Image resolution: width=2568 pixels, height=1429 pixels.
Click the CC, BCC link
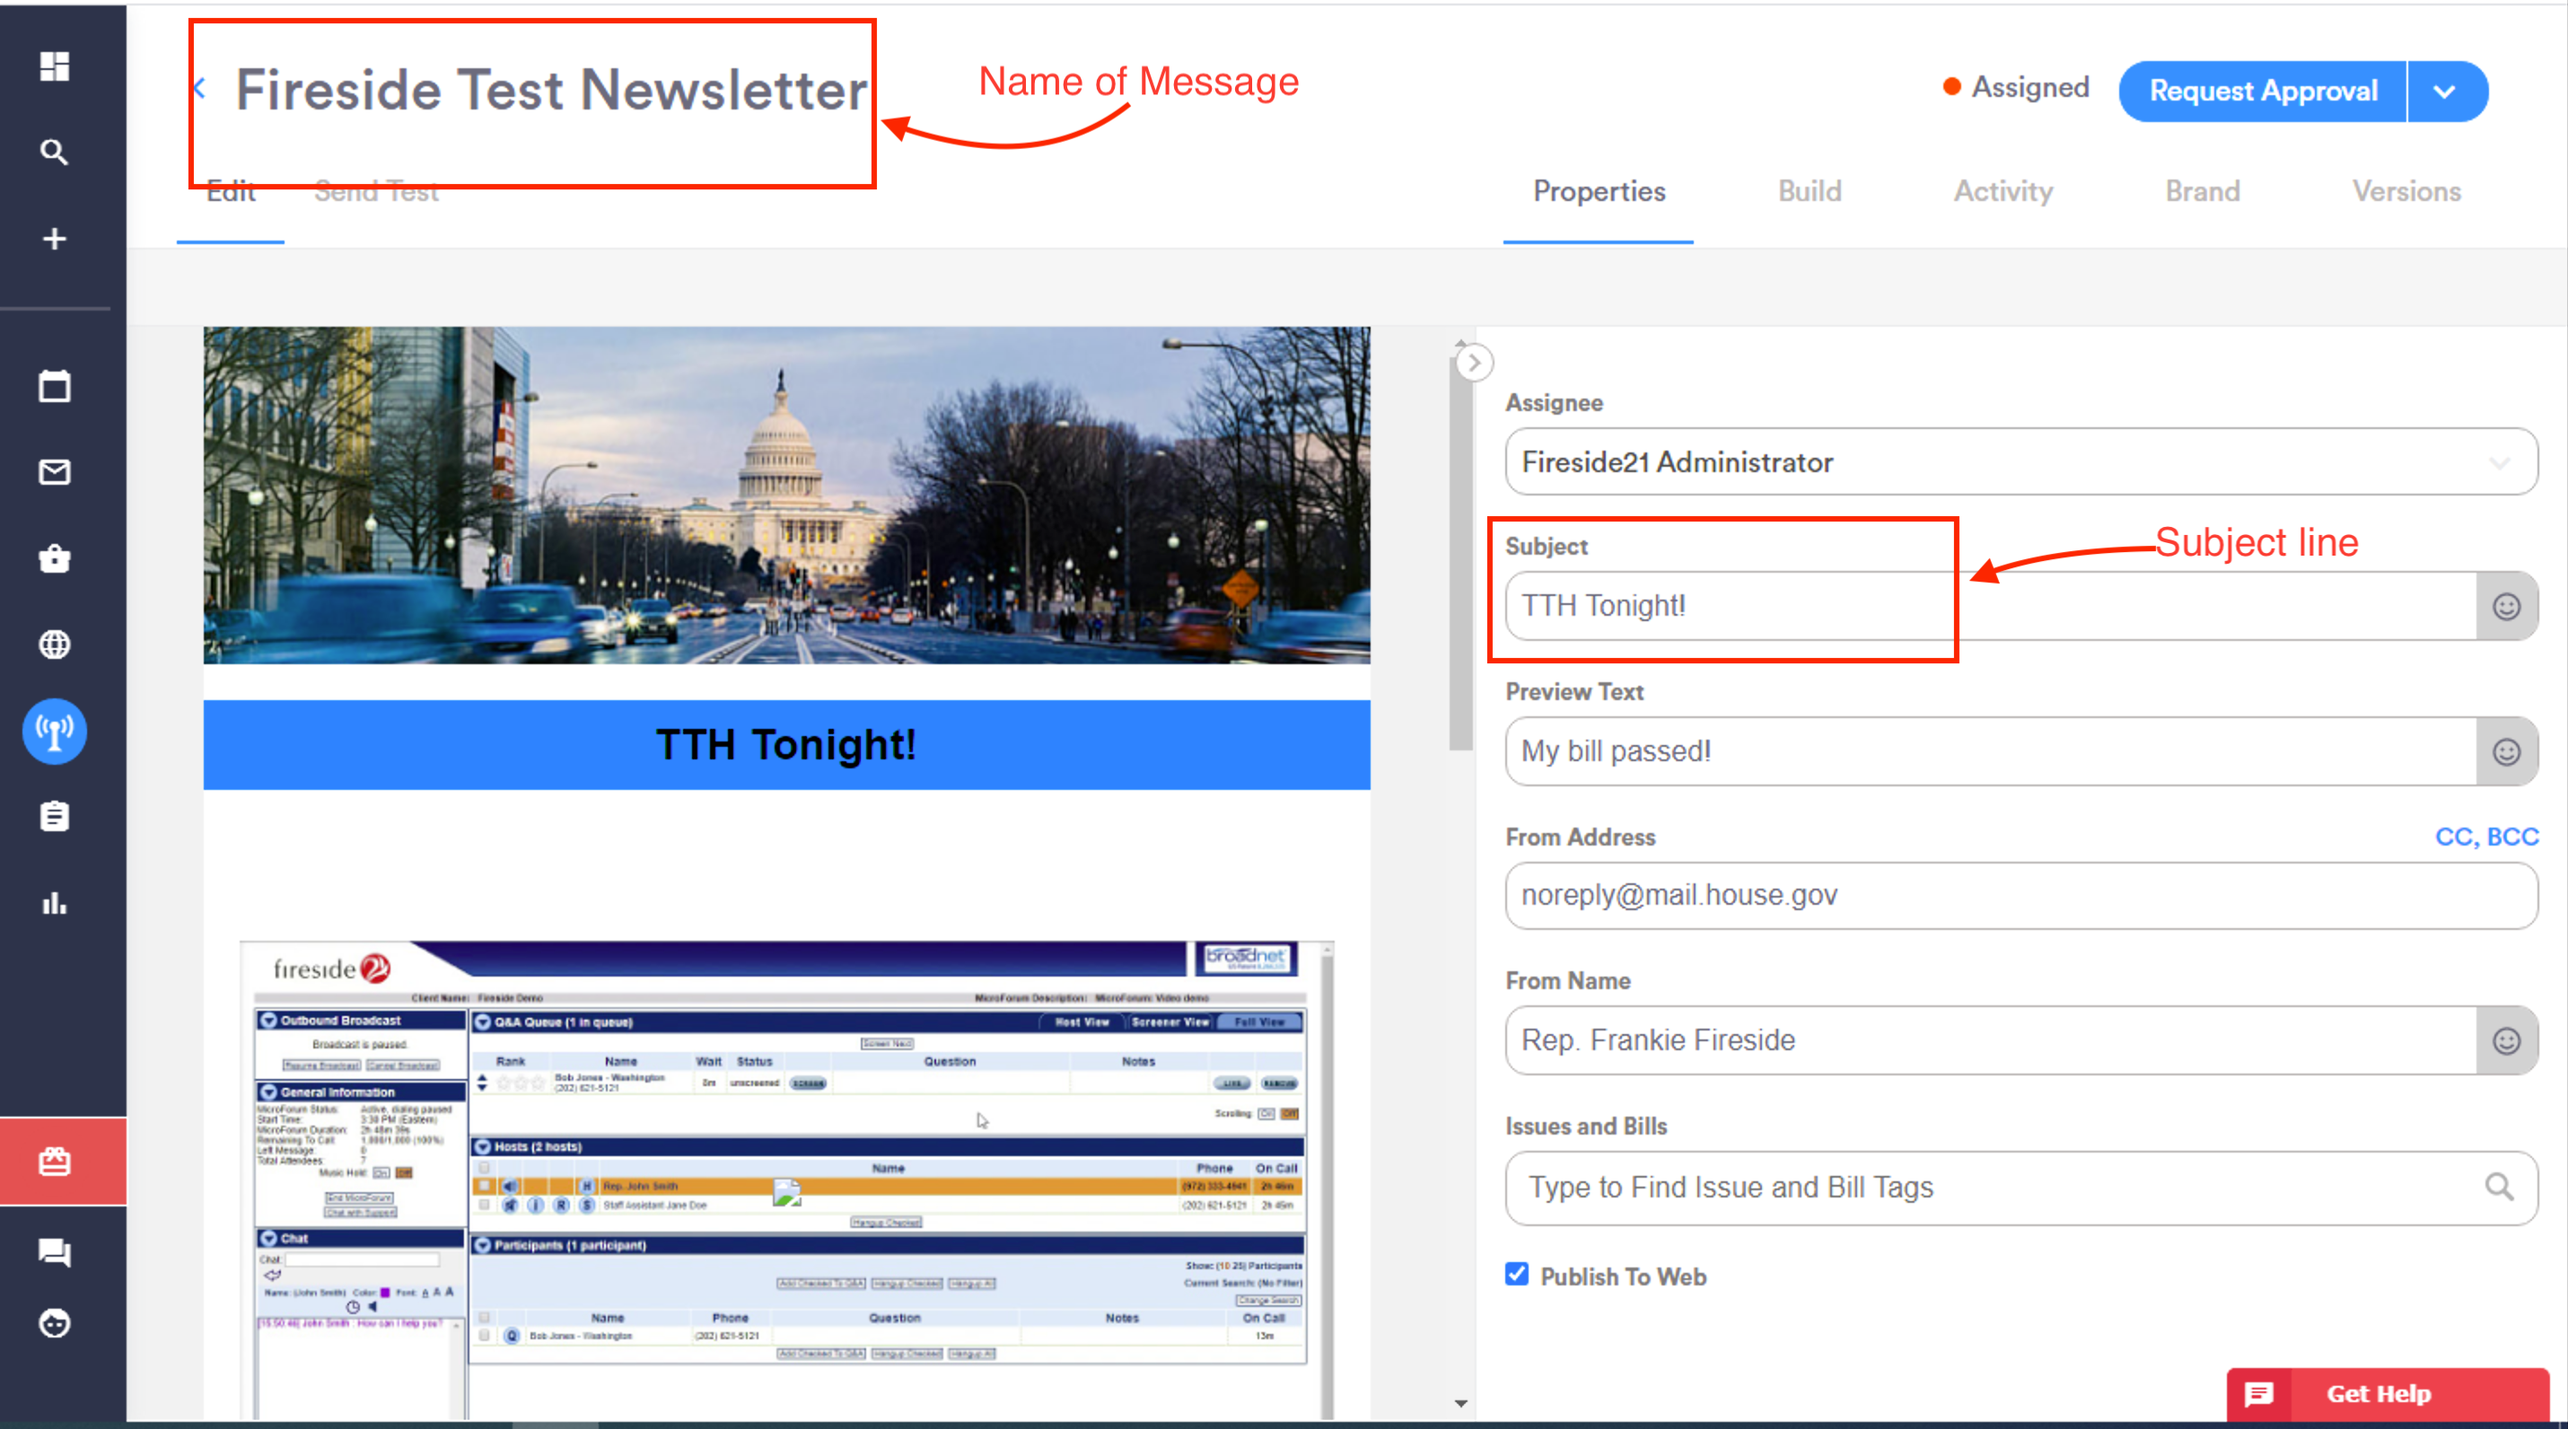coord(2486,837)
